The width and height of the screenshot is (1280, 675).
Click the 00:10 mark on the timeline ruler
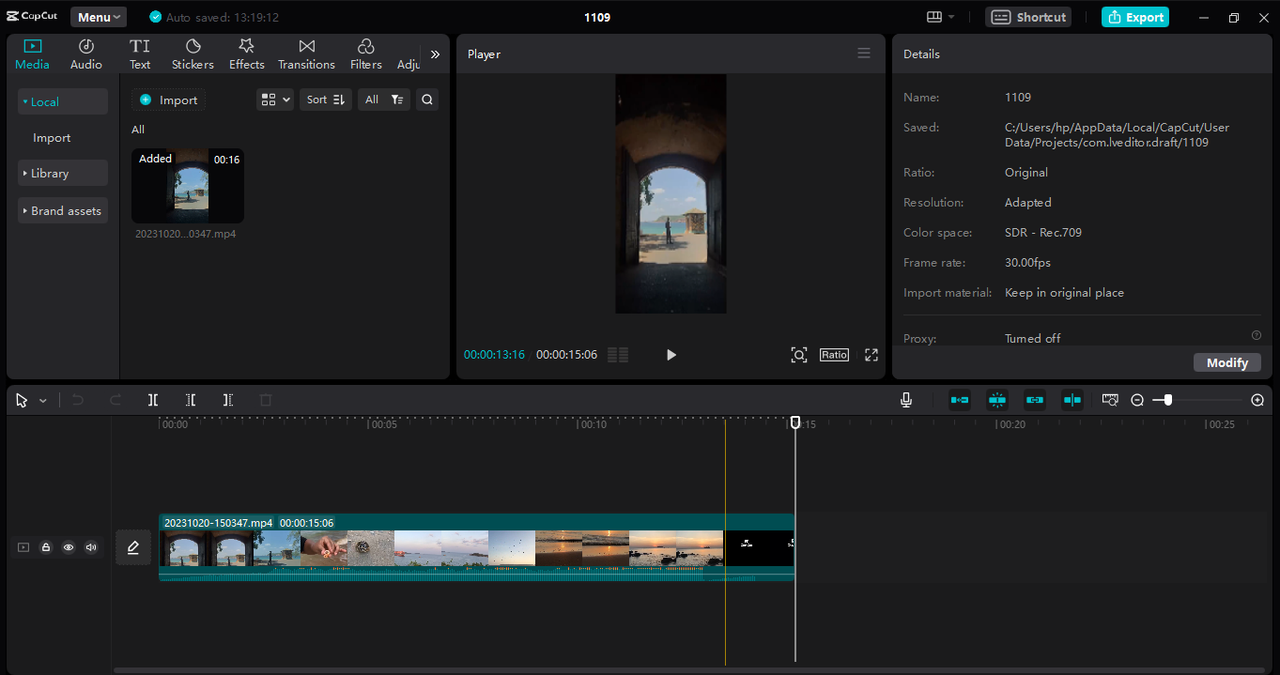(x=593, y=425)
